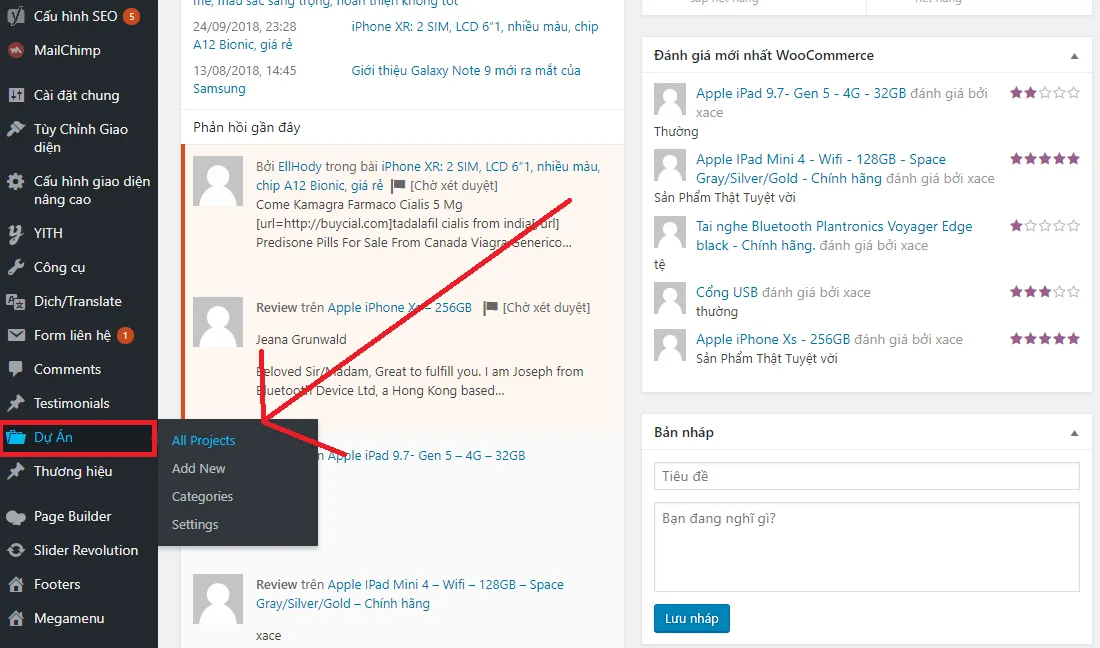Click the one-star rating for Tai nghe Bluetooth
The width and height of the screenshot is (1100, 648).
point(1045,226)
